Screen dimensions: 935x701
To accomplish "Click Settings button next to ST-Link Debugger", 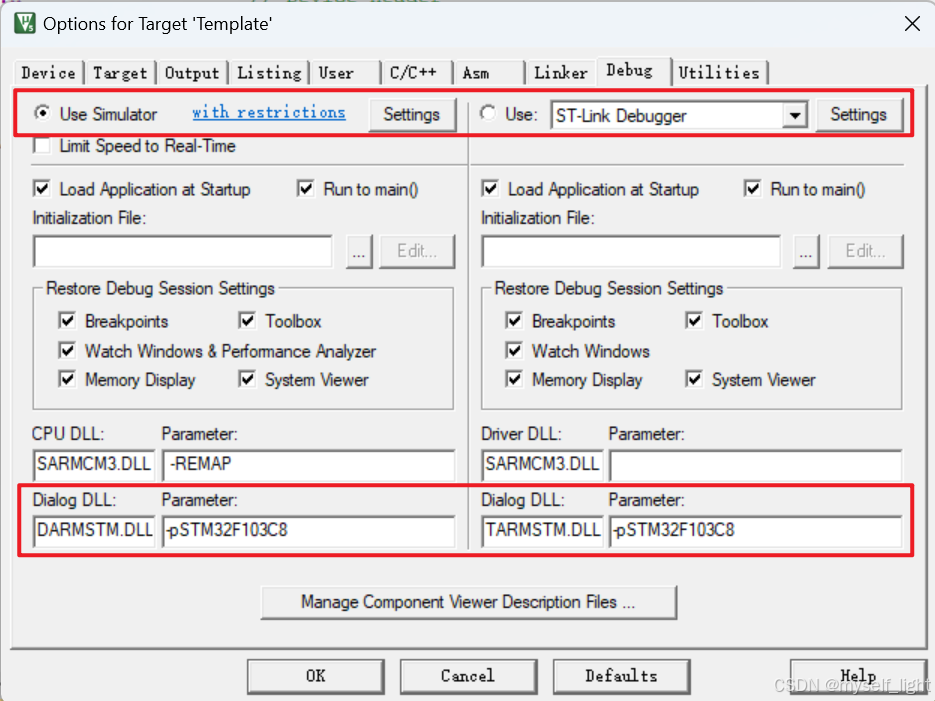I will click(x=858, y=114).
